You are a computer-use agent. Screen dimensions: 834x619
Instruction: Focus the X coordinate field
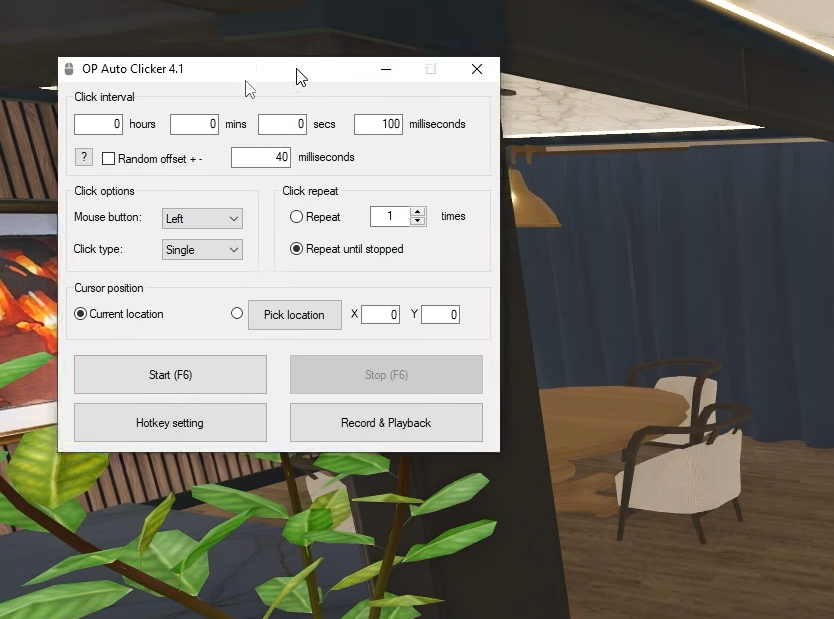point(380,314)
